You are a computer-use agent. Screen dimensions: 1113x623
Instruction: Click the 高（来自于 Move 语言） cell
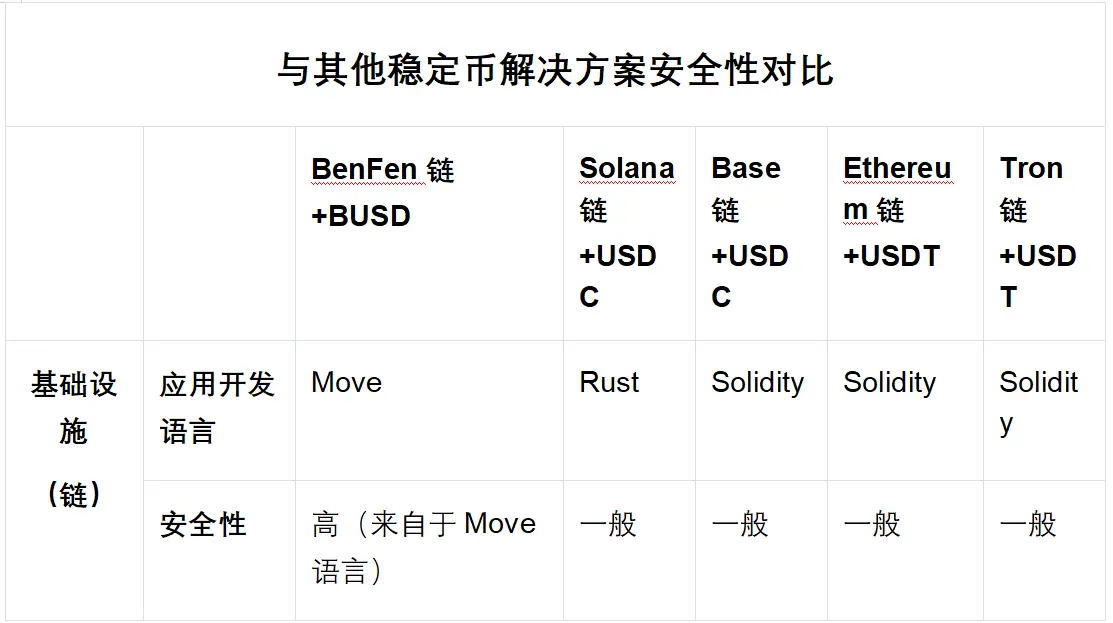click(x=423, y=547)
